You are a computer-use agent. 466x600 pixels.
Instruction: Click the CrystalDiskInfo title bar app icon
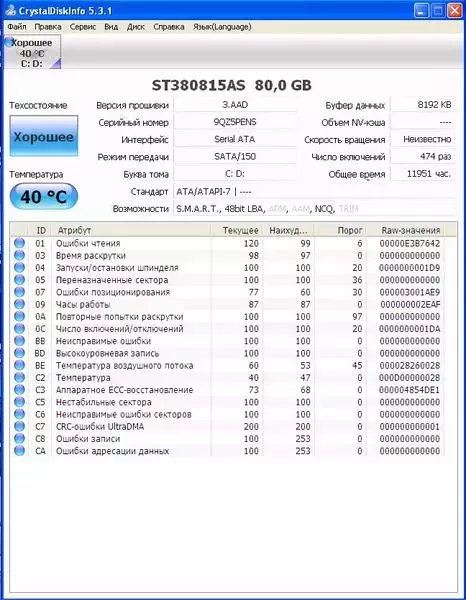(11, 10)
